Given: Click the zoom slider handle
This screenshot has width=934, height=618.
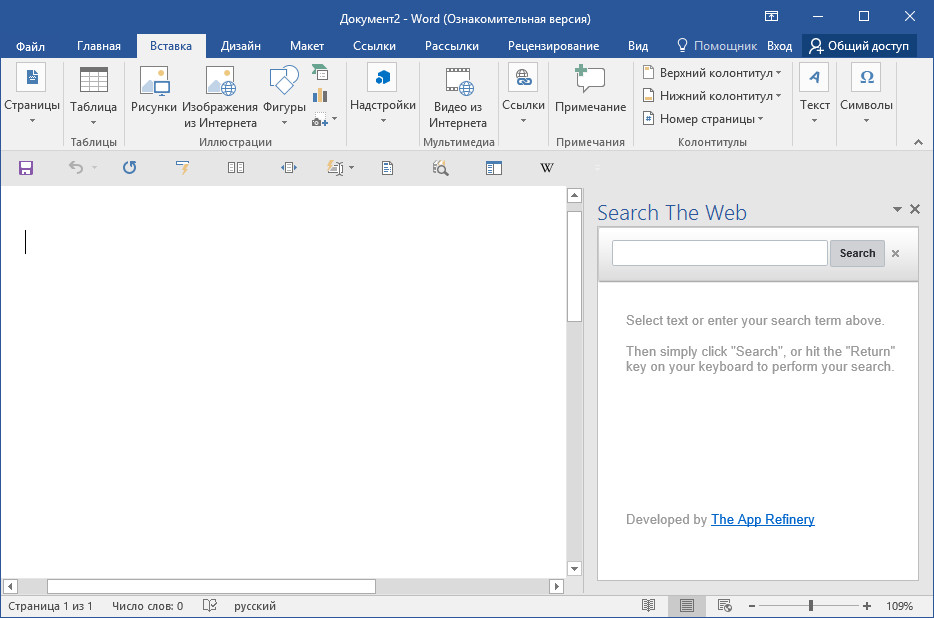Looking at the screenshot, I should tap(810, 606).
